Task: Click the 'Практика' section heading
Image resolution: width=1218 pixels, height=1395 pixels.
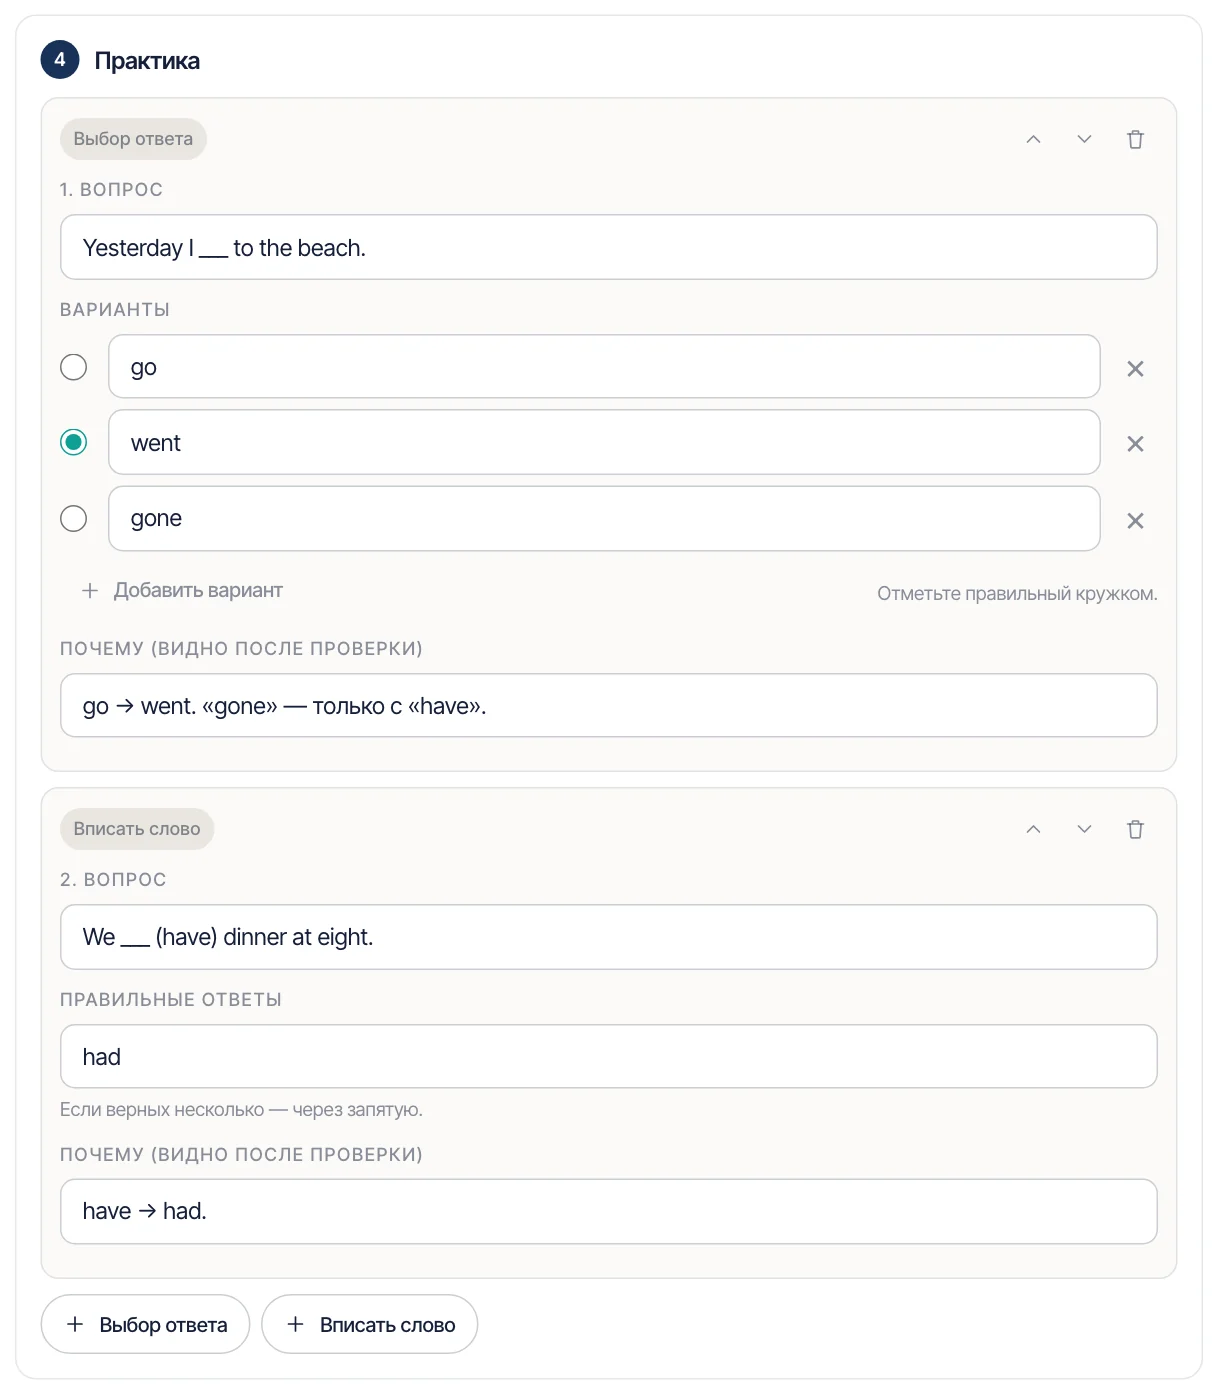Action: [147, 61]
